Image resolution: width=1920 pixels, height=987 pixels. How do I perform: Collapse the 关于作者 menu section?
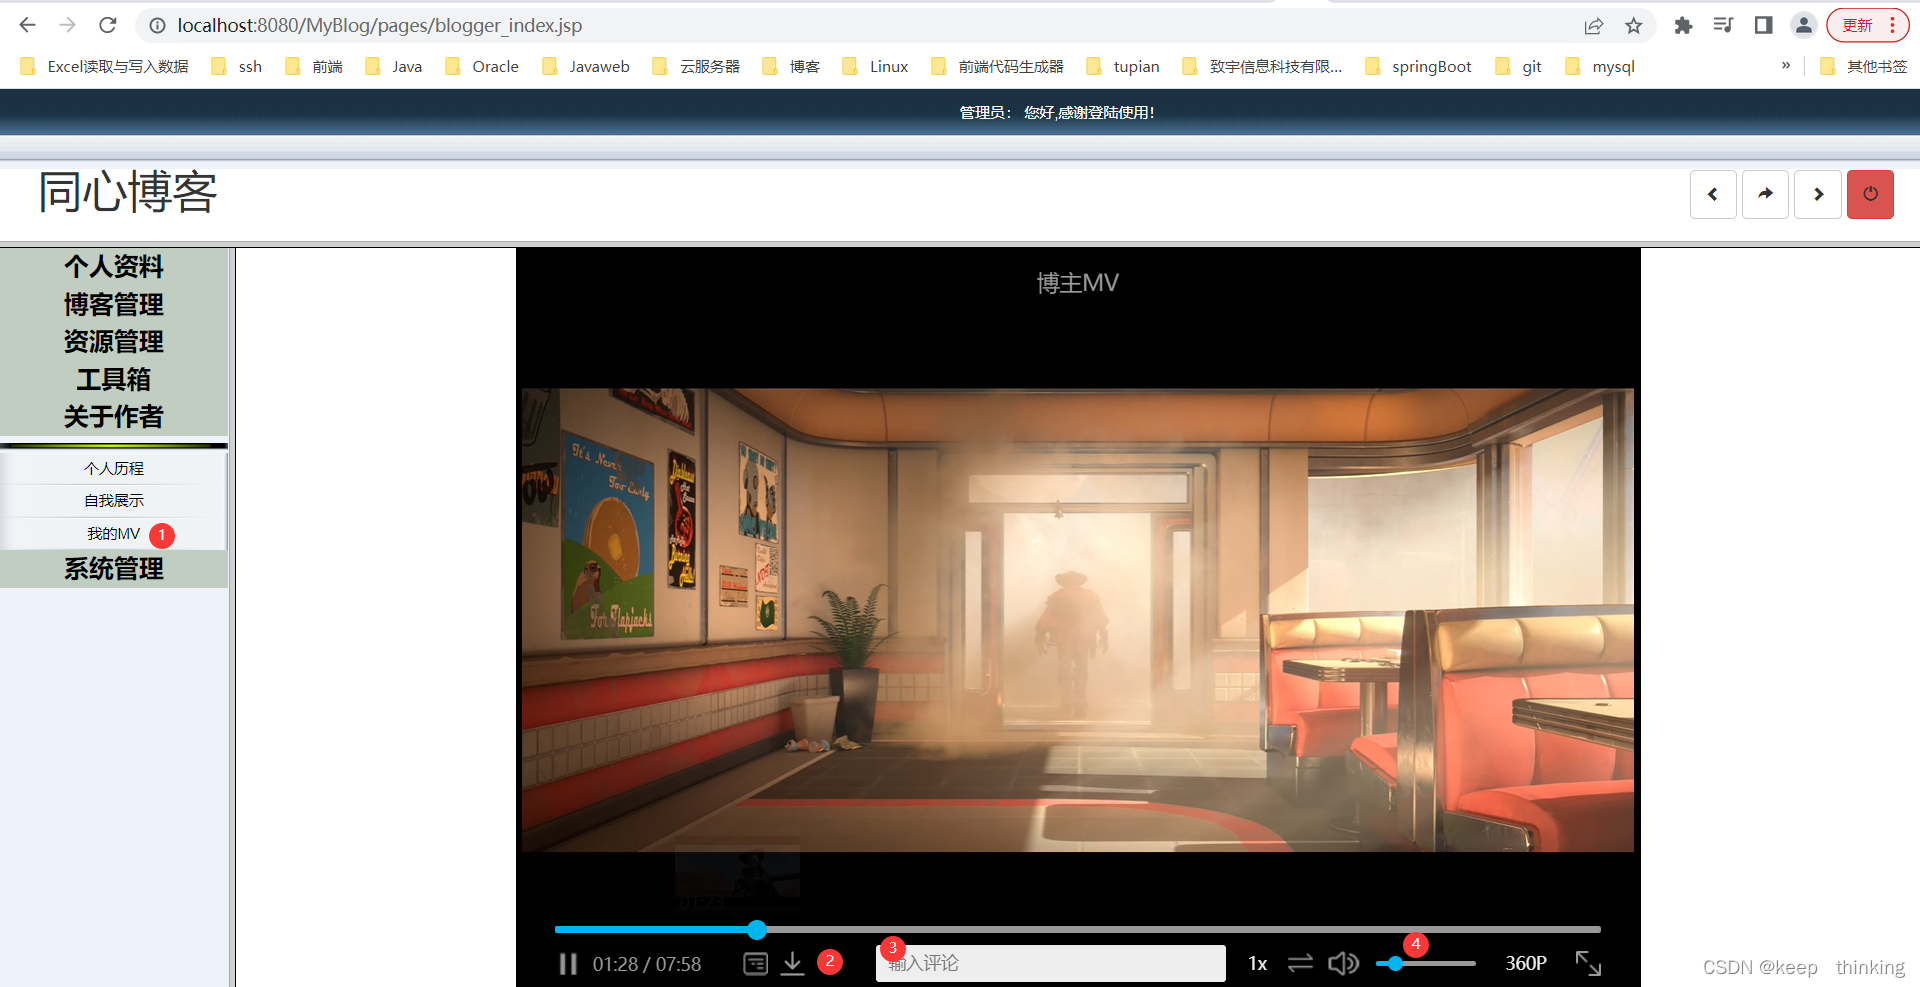coord(114,417)
